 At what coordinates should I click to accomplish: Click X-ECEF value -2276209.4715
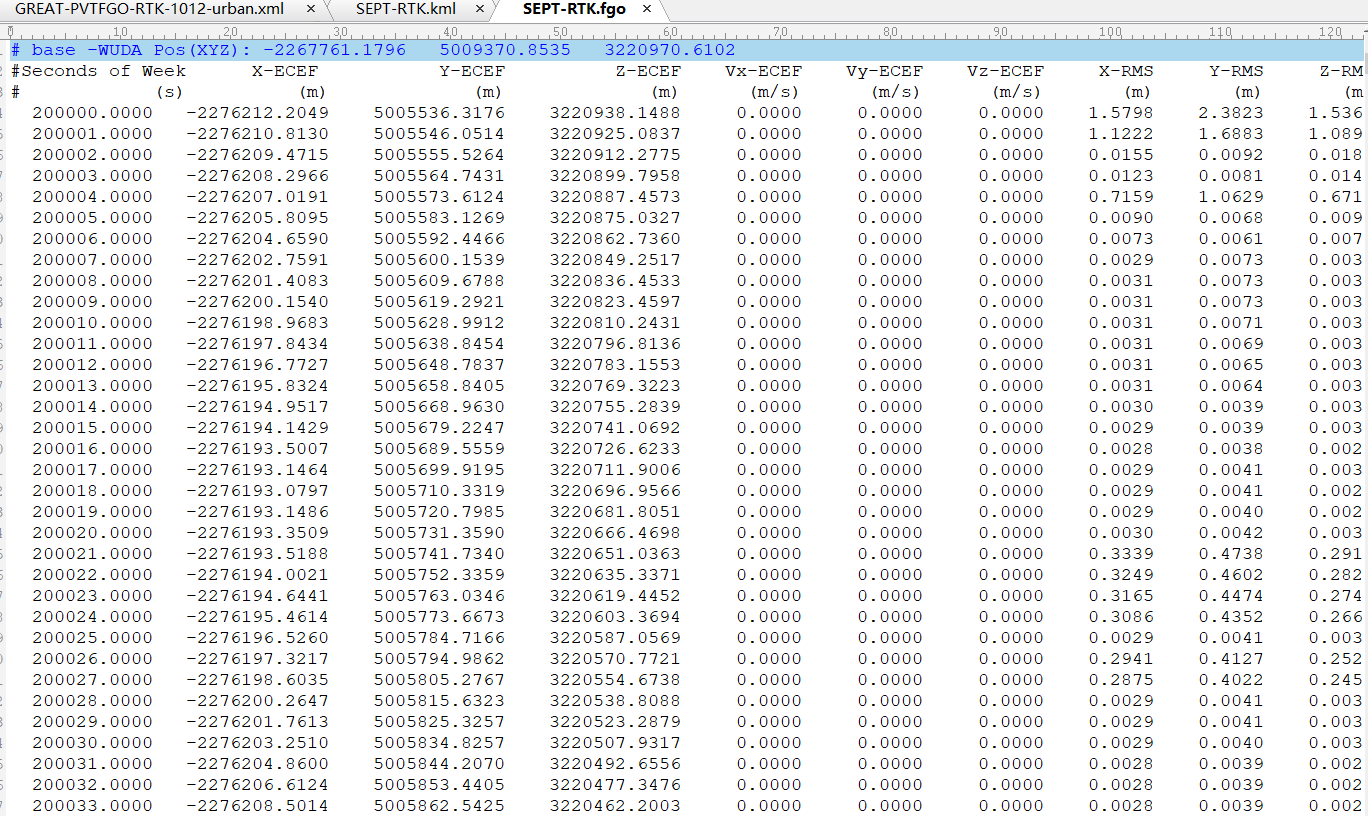pyautogui.click(x=258, y=155)
